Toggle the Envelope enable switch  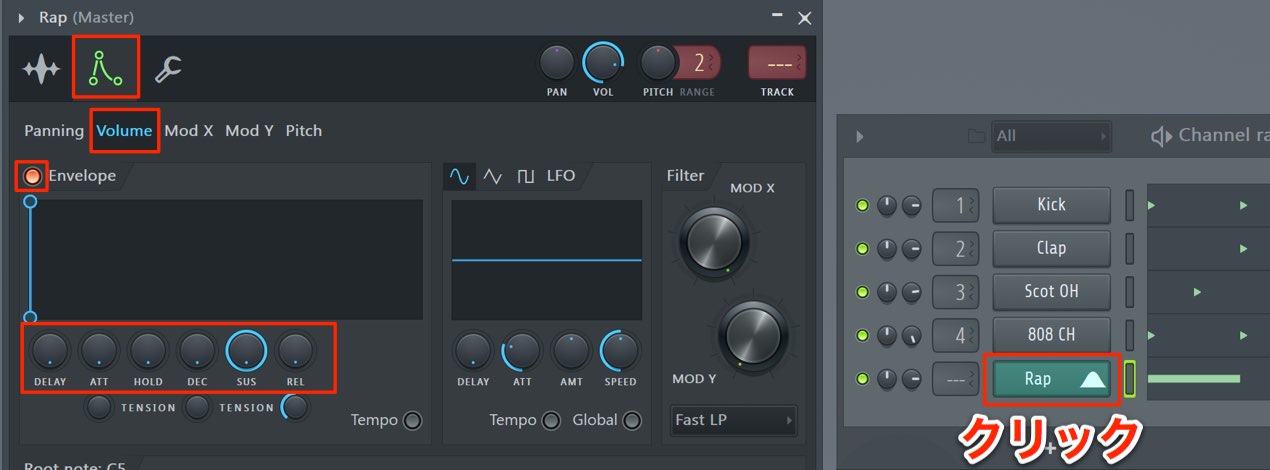coord(32,176)
